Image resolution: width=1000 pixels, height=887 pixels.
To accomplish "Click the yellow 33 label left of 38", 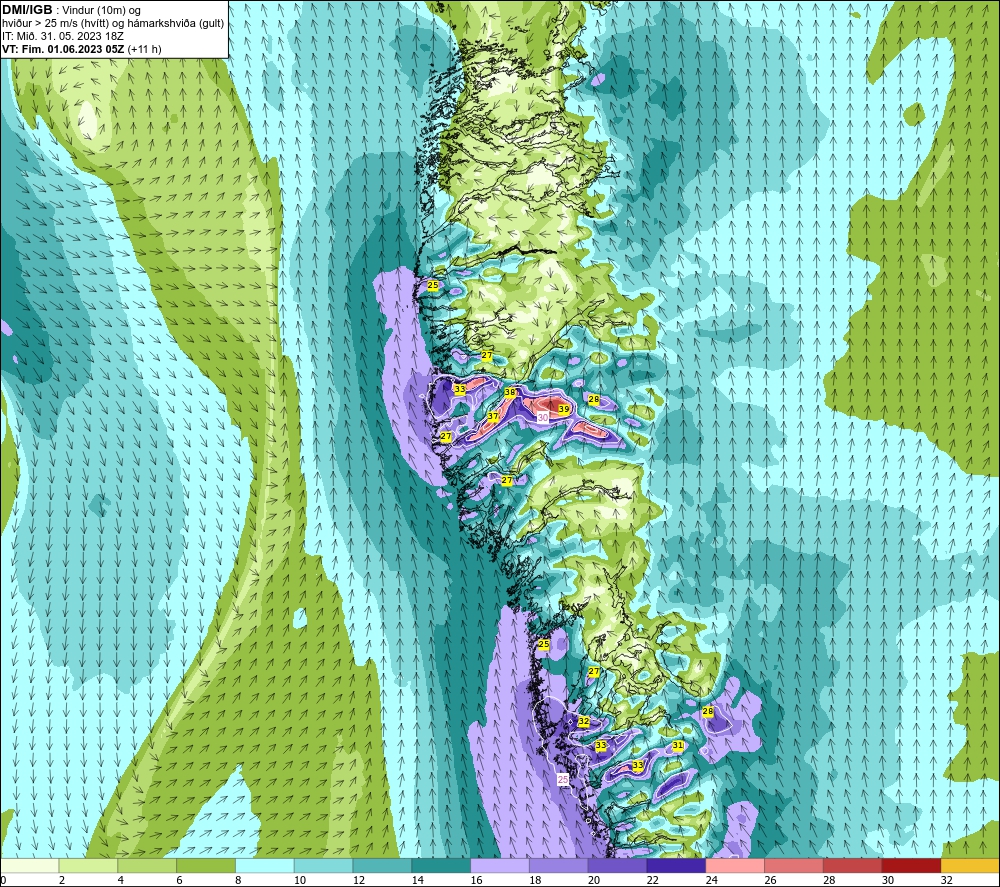I will 460,388.
